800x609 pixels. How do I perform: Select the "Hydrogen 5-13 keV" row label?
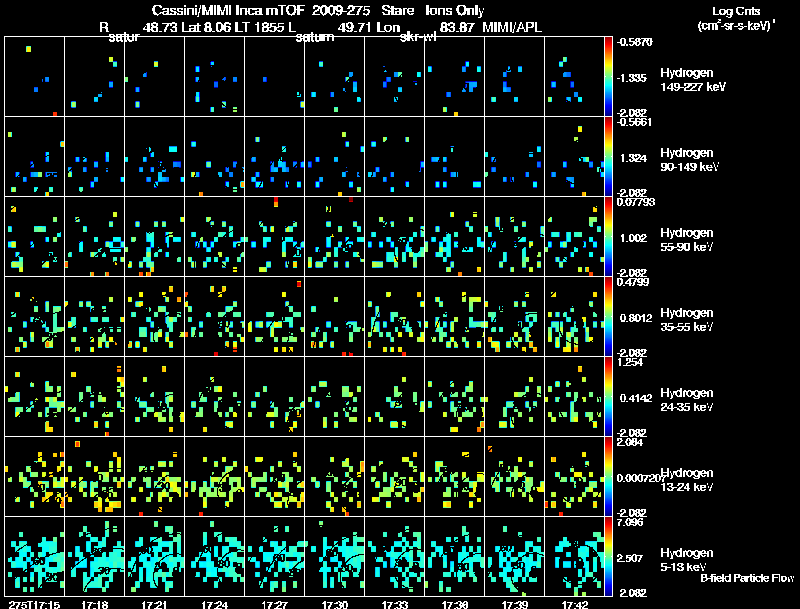tap(686, 560)
